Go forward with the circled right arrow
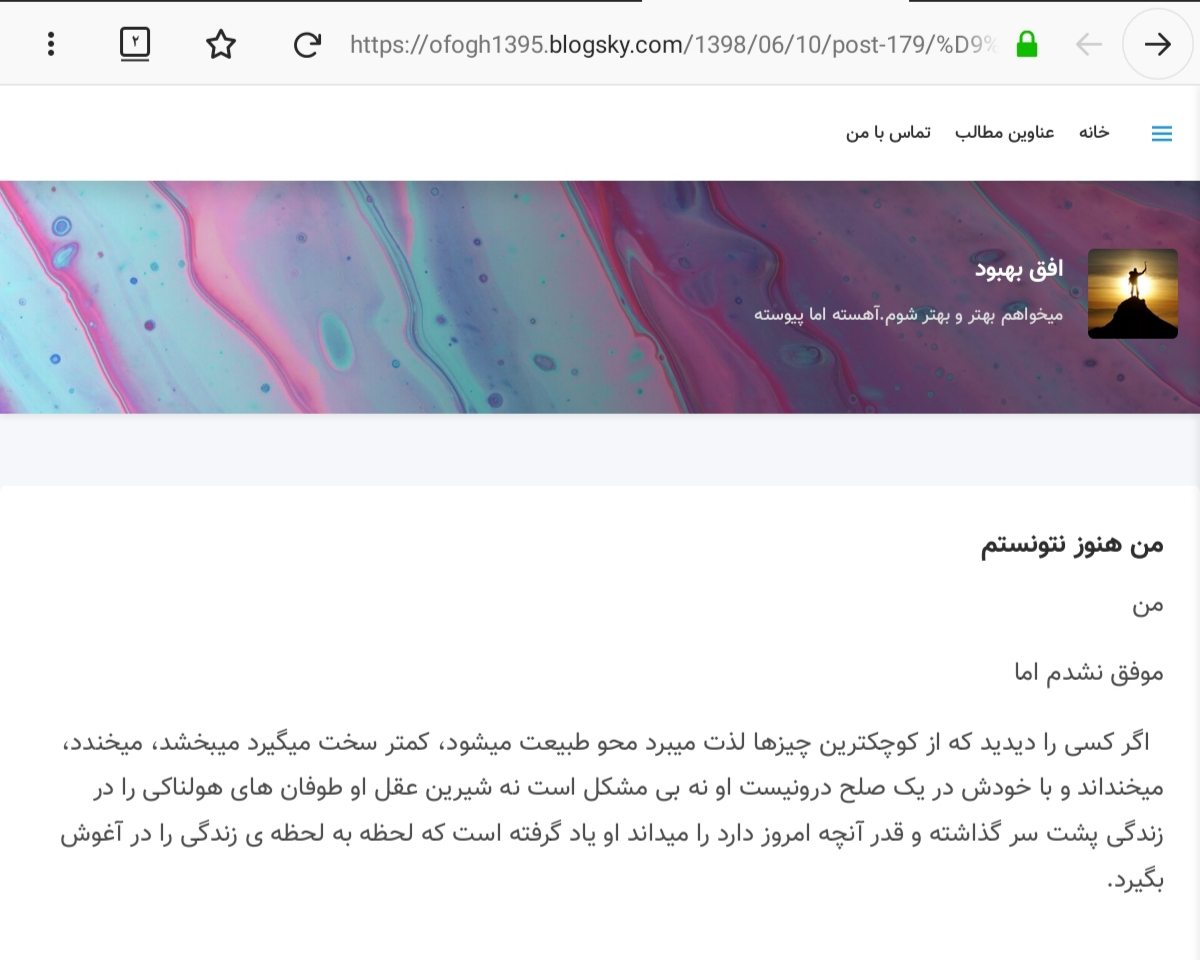This screenshot has width=1200, height=960. [x=1158, y=44]
